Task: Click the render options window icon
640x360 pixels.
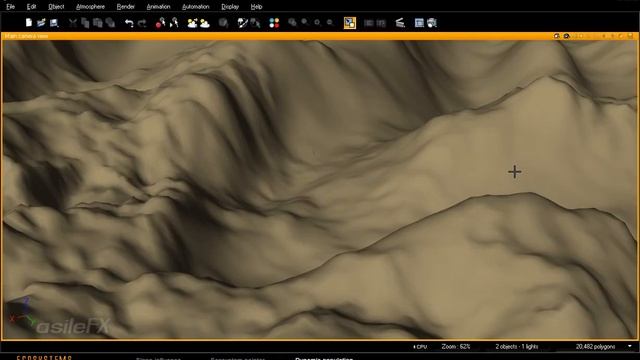Action: pos(419,23)
